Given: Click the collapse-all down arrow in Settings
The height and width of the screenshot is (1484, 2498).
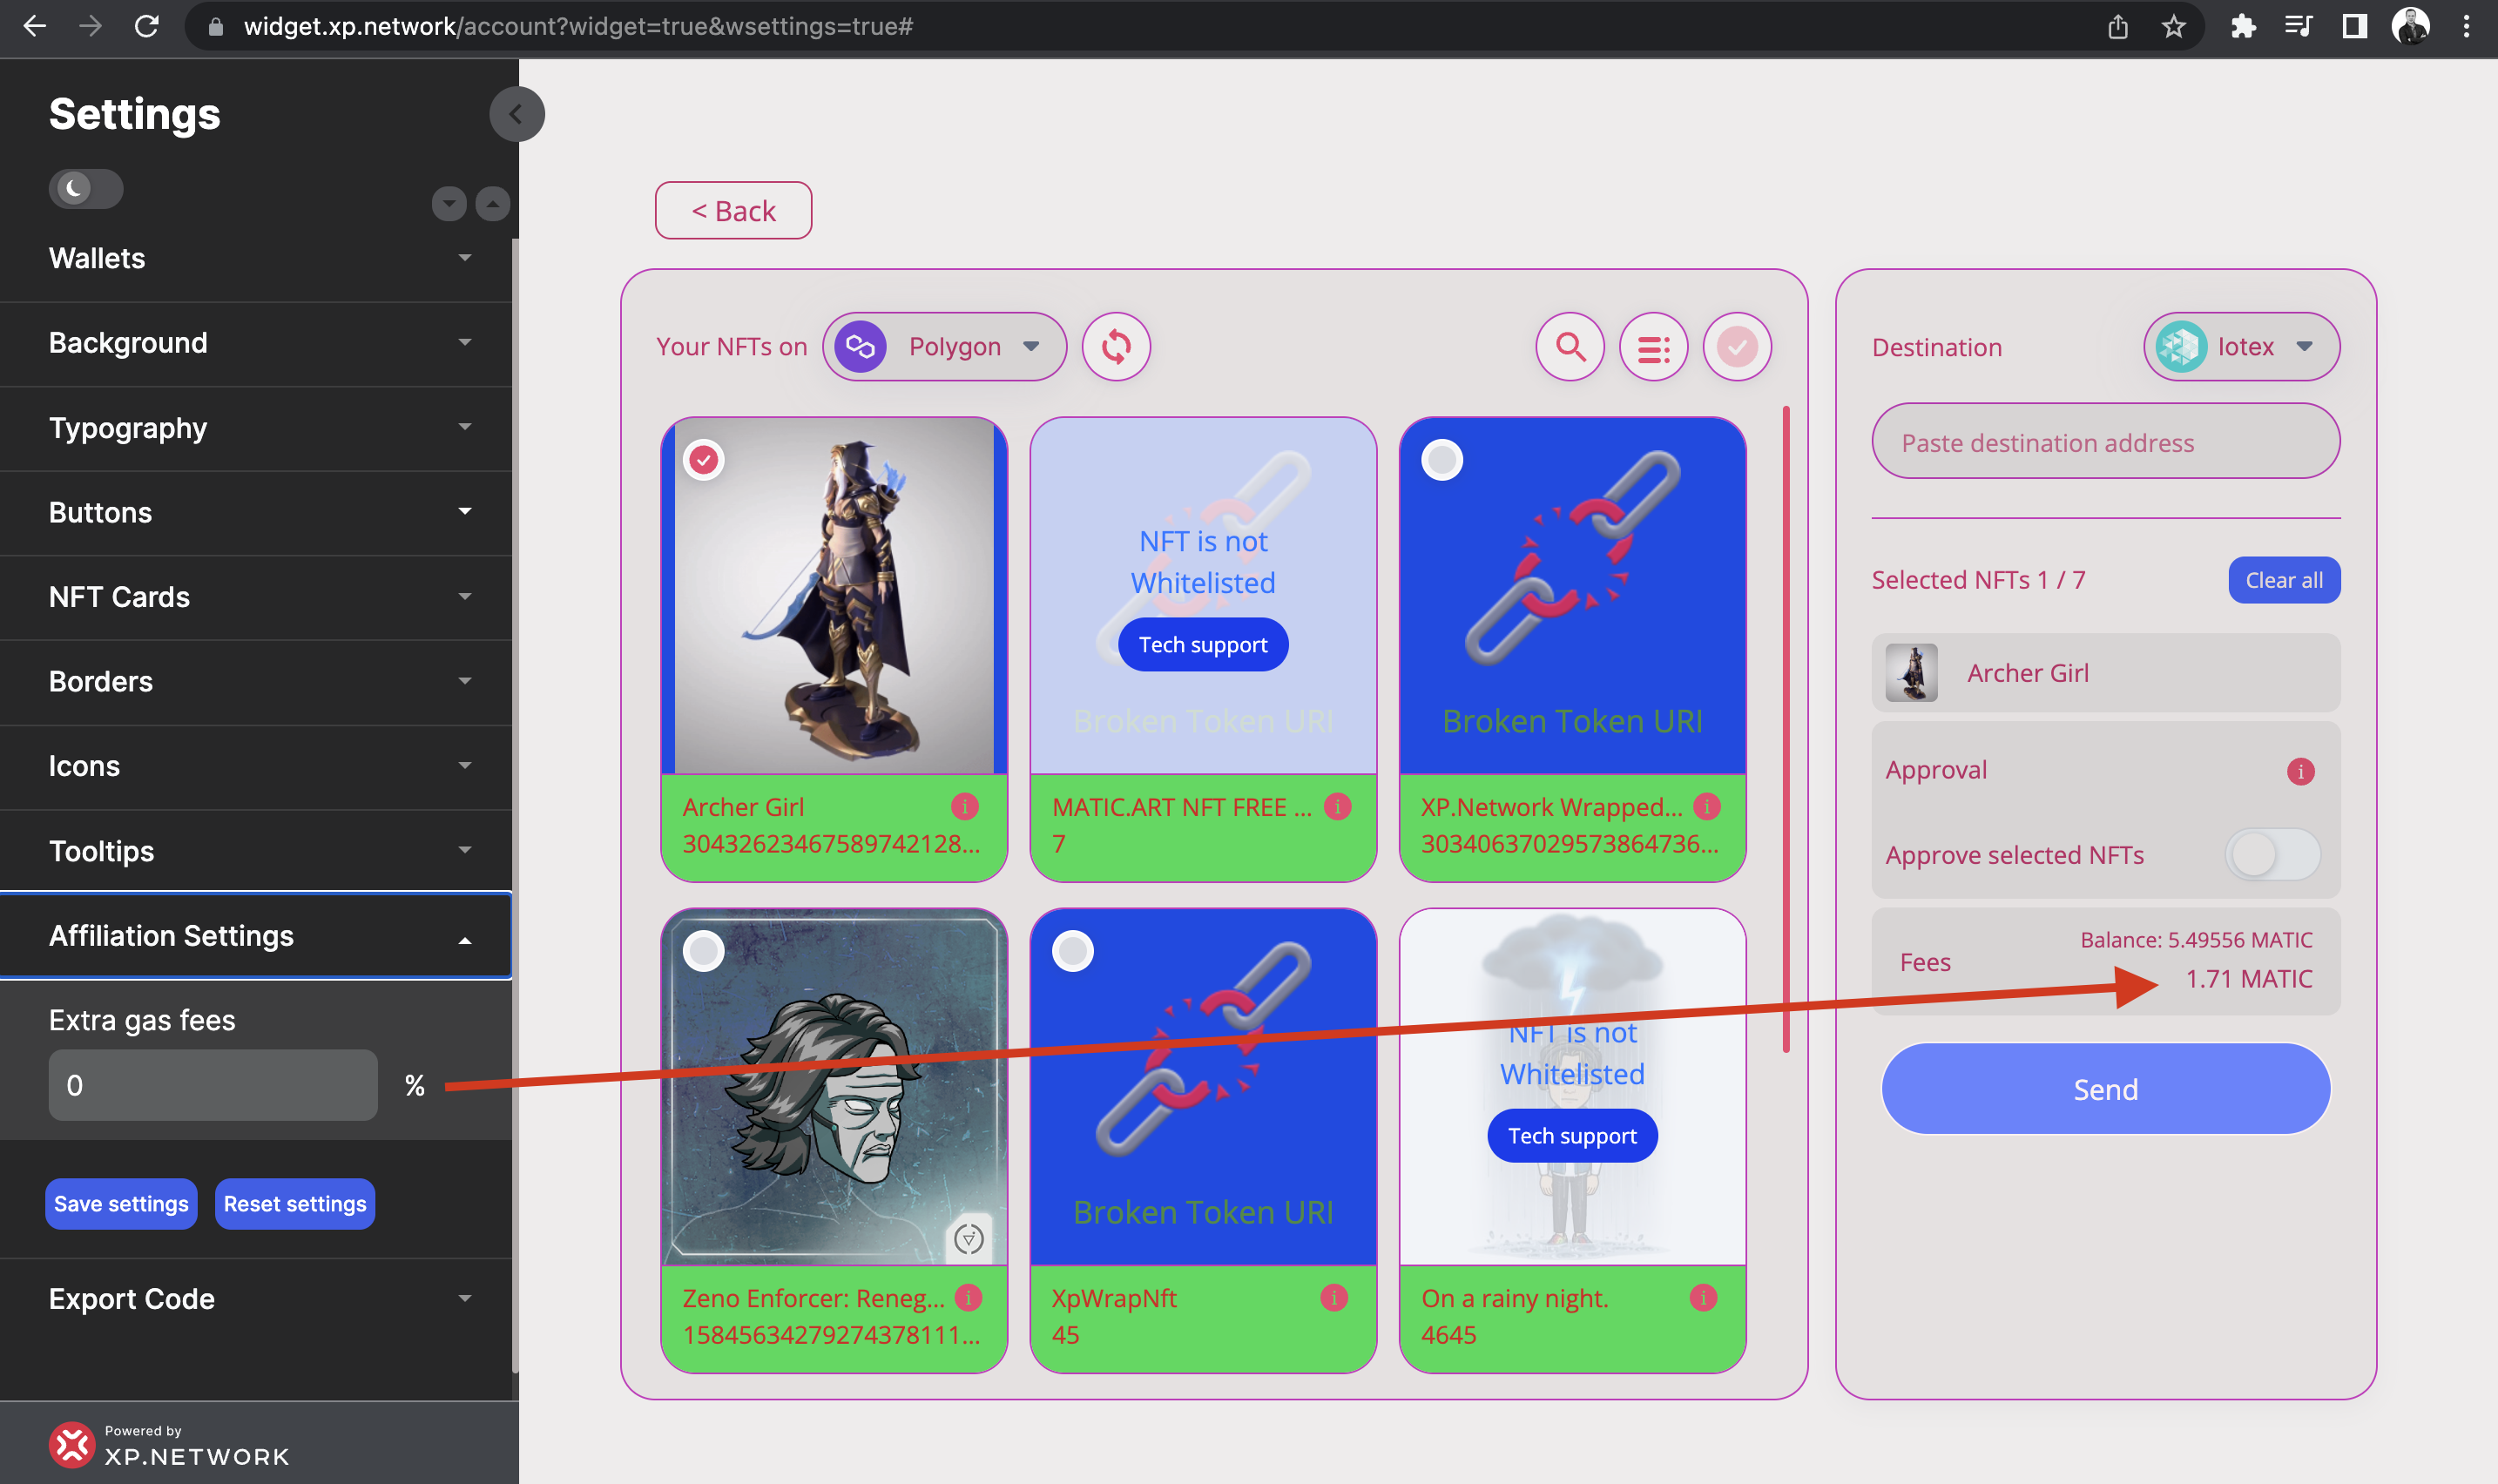Looking at the screenshot, I should [449, 203].
